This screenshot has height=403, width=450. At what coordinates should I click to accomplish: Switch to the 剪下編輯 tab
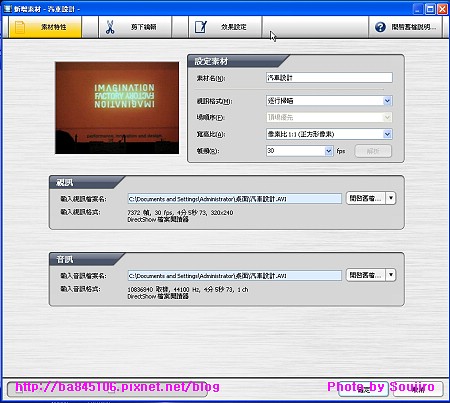click(135, 27)
